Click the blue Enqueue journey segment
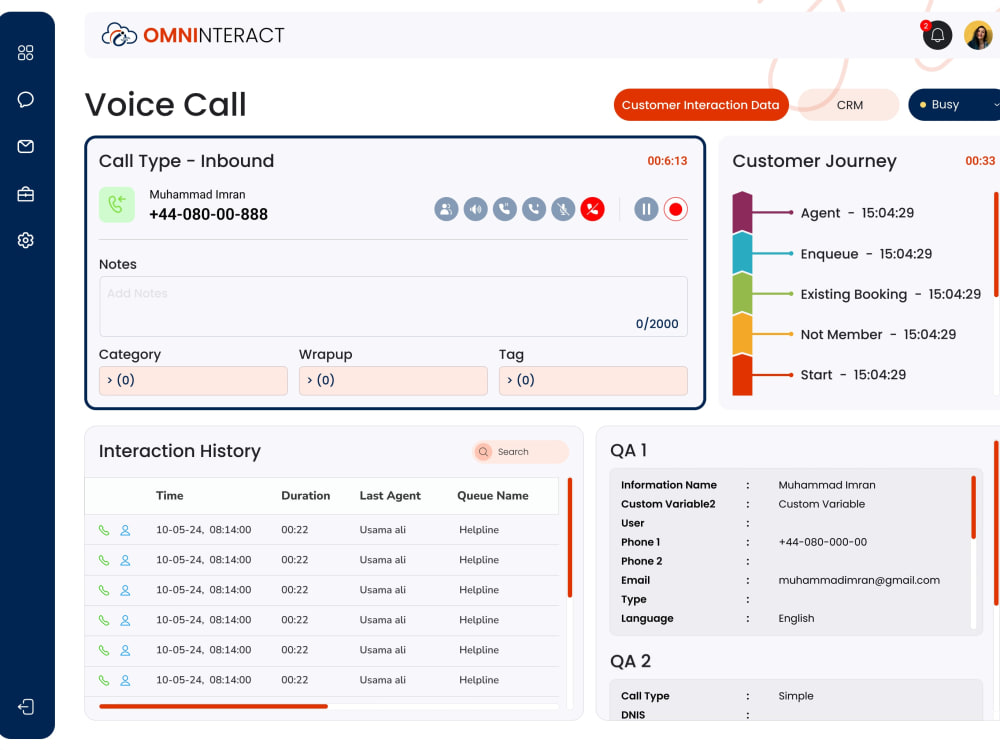Viewport: 1000px width, 750px height. point(742,253)
